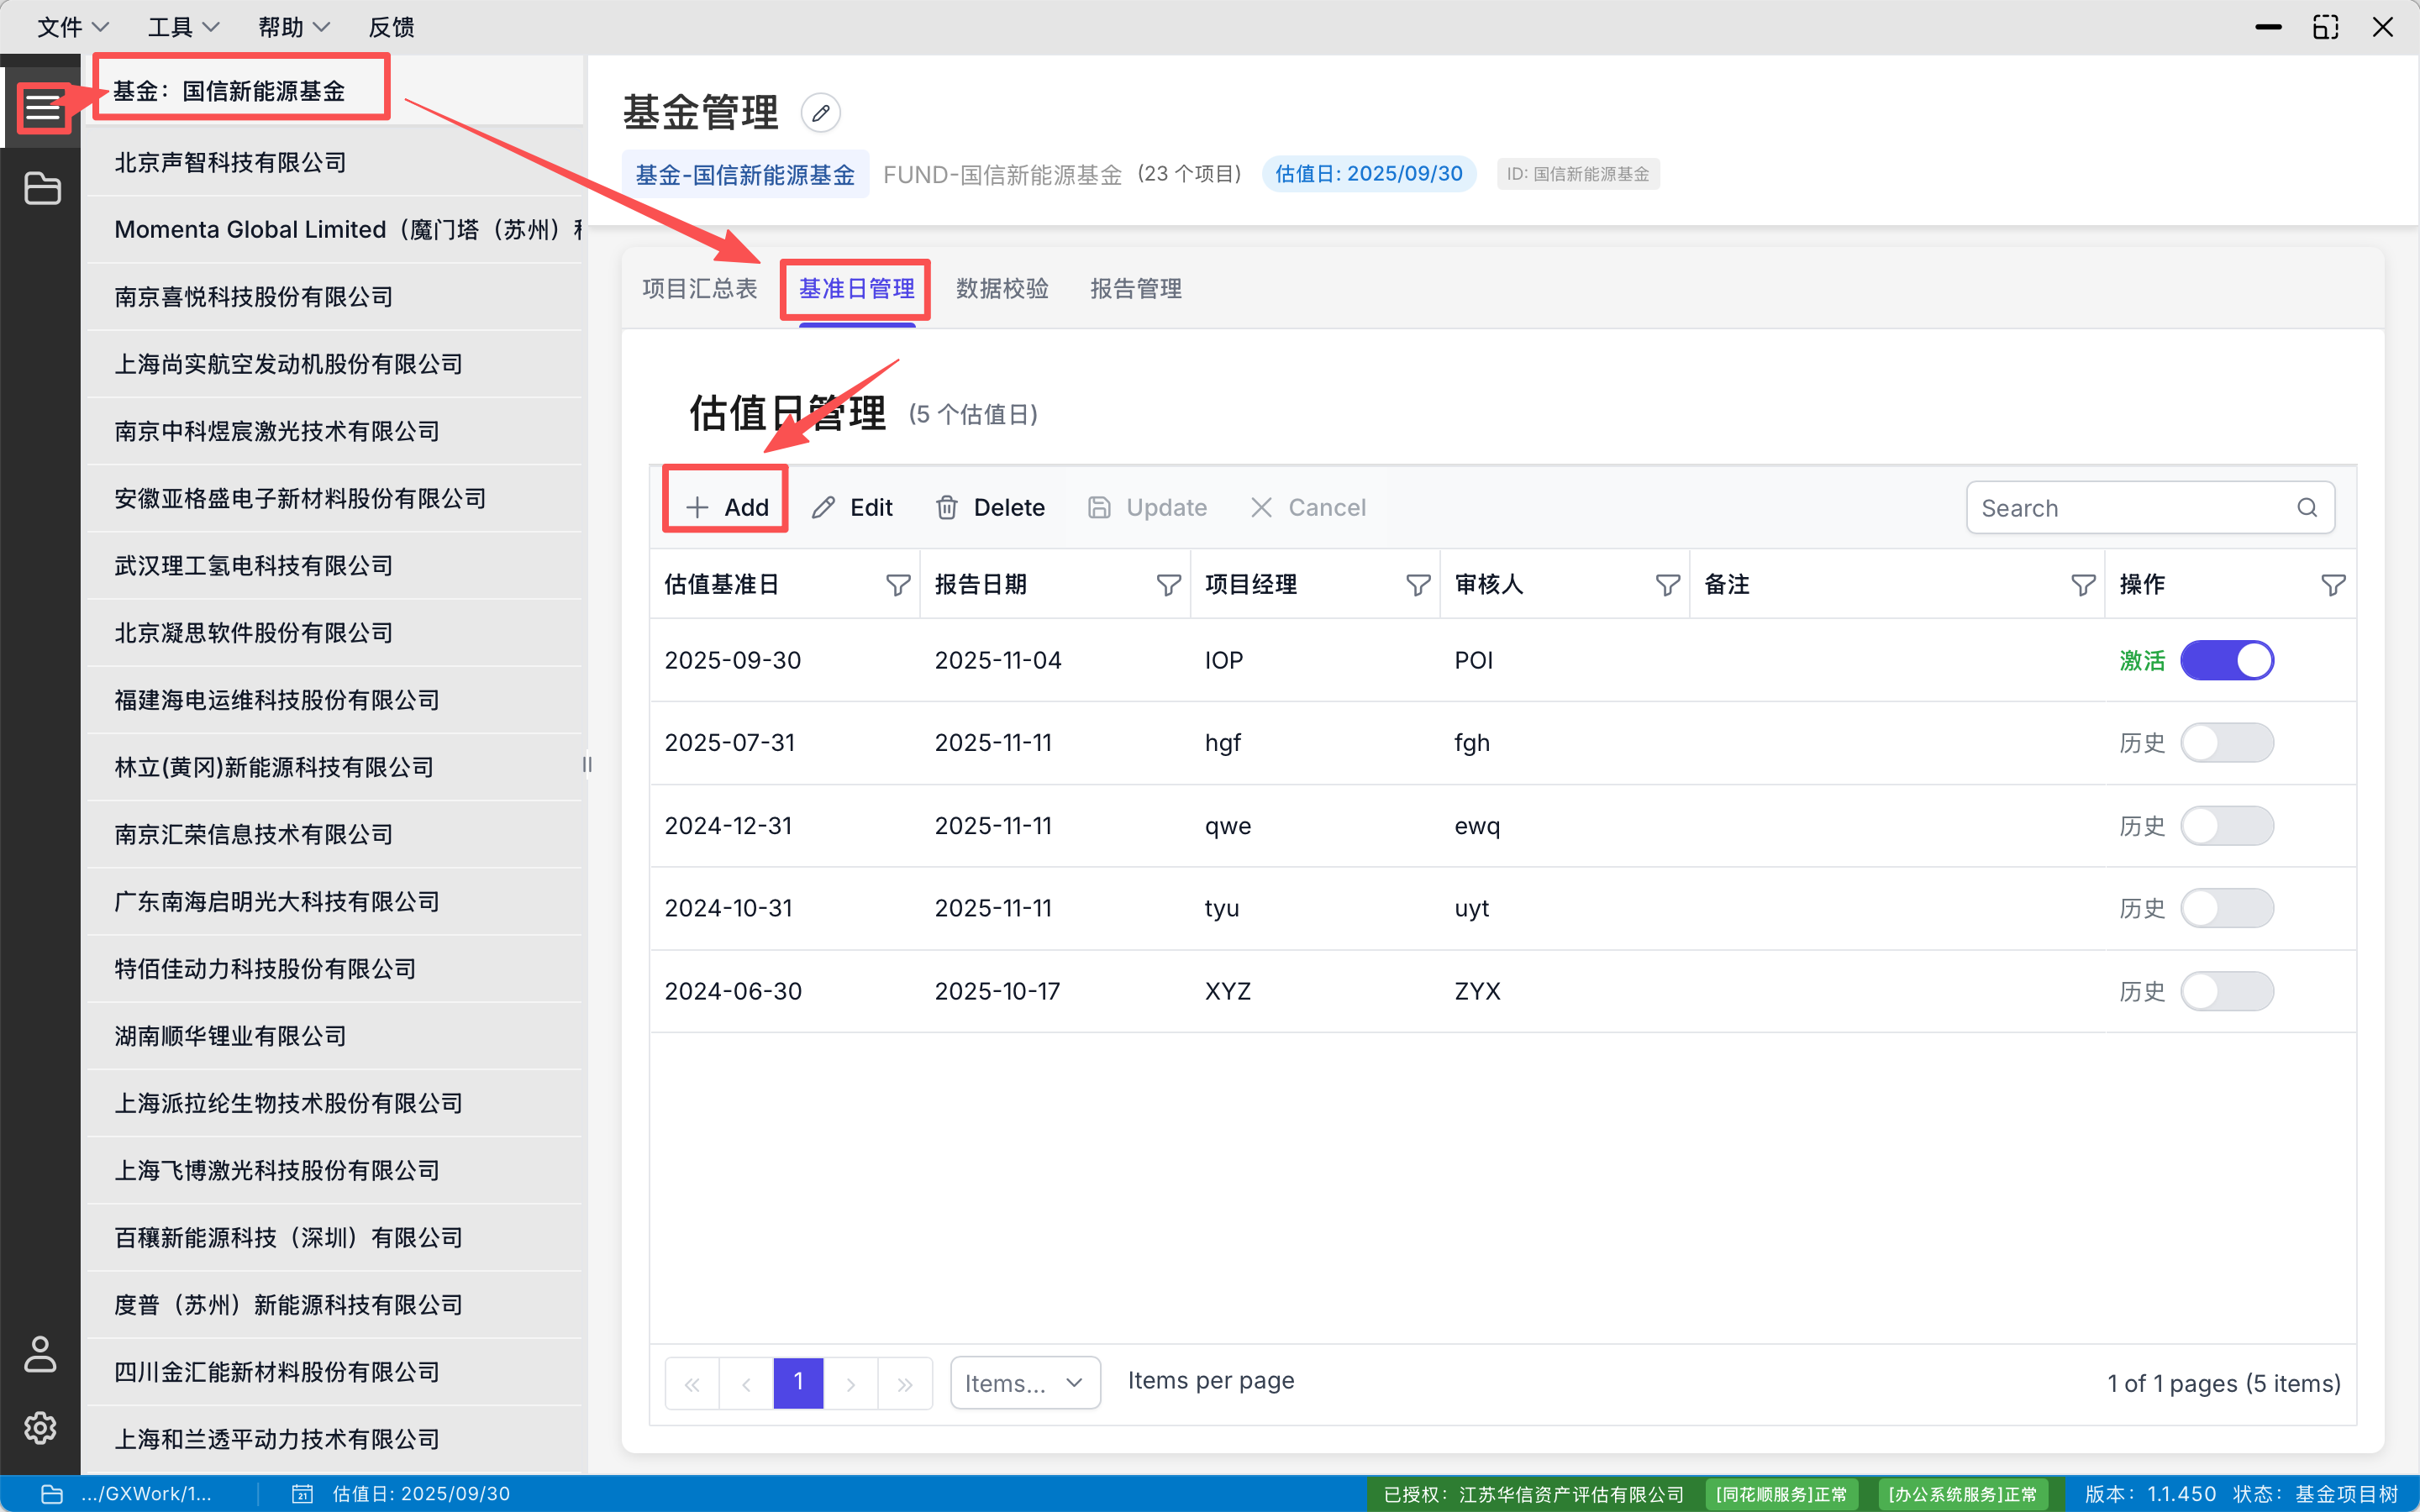Click the calendar icon in status bar
2420x1512 pixels.
302,1494
